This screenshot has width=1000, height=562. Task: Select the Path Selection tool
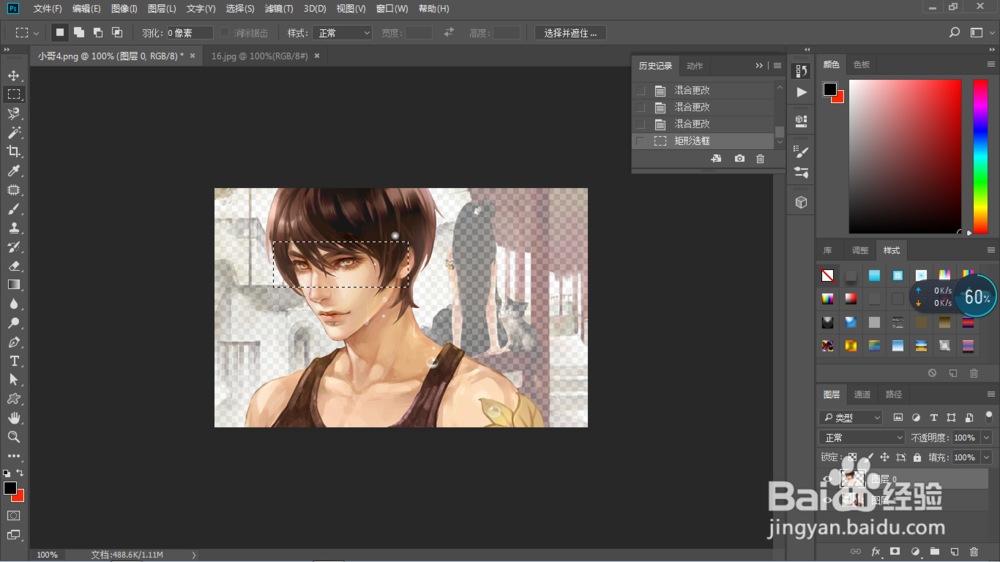pyautogui.click(x=13, y=380)
